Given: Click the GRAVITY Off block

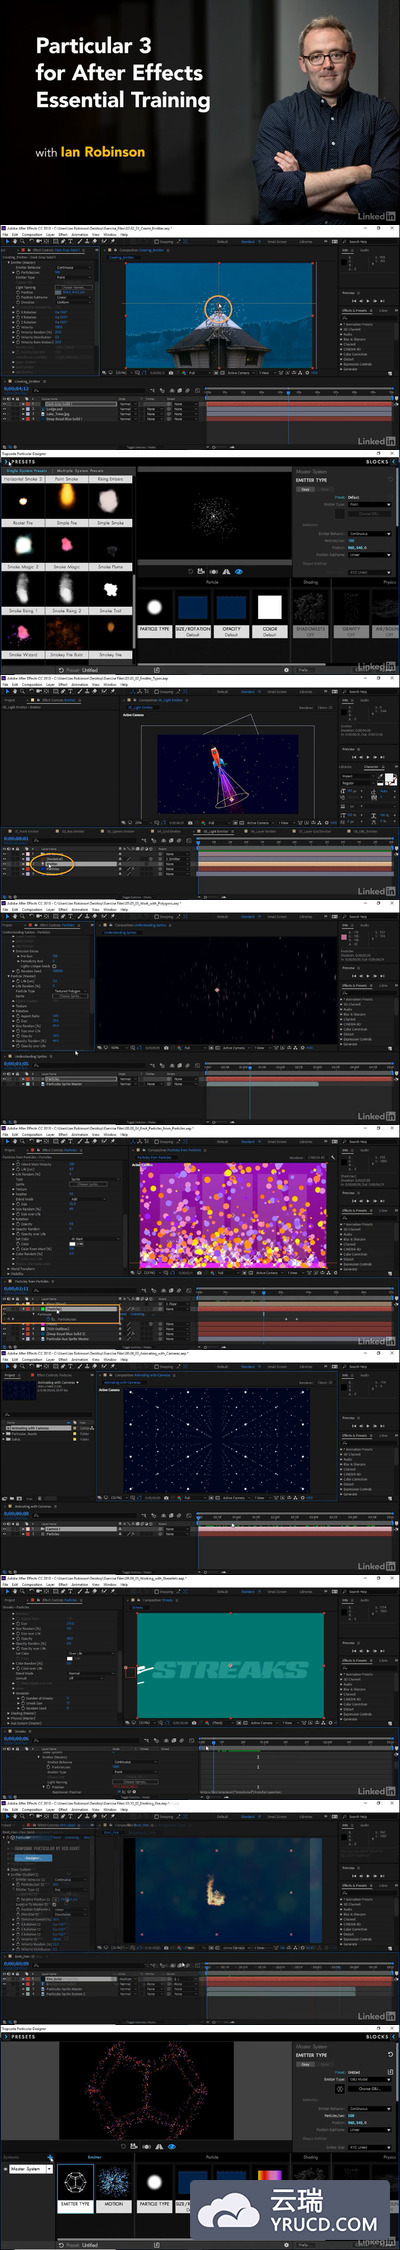Looking at the screenshot, I should coord(351,613).
